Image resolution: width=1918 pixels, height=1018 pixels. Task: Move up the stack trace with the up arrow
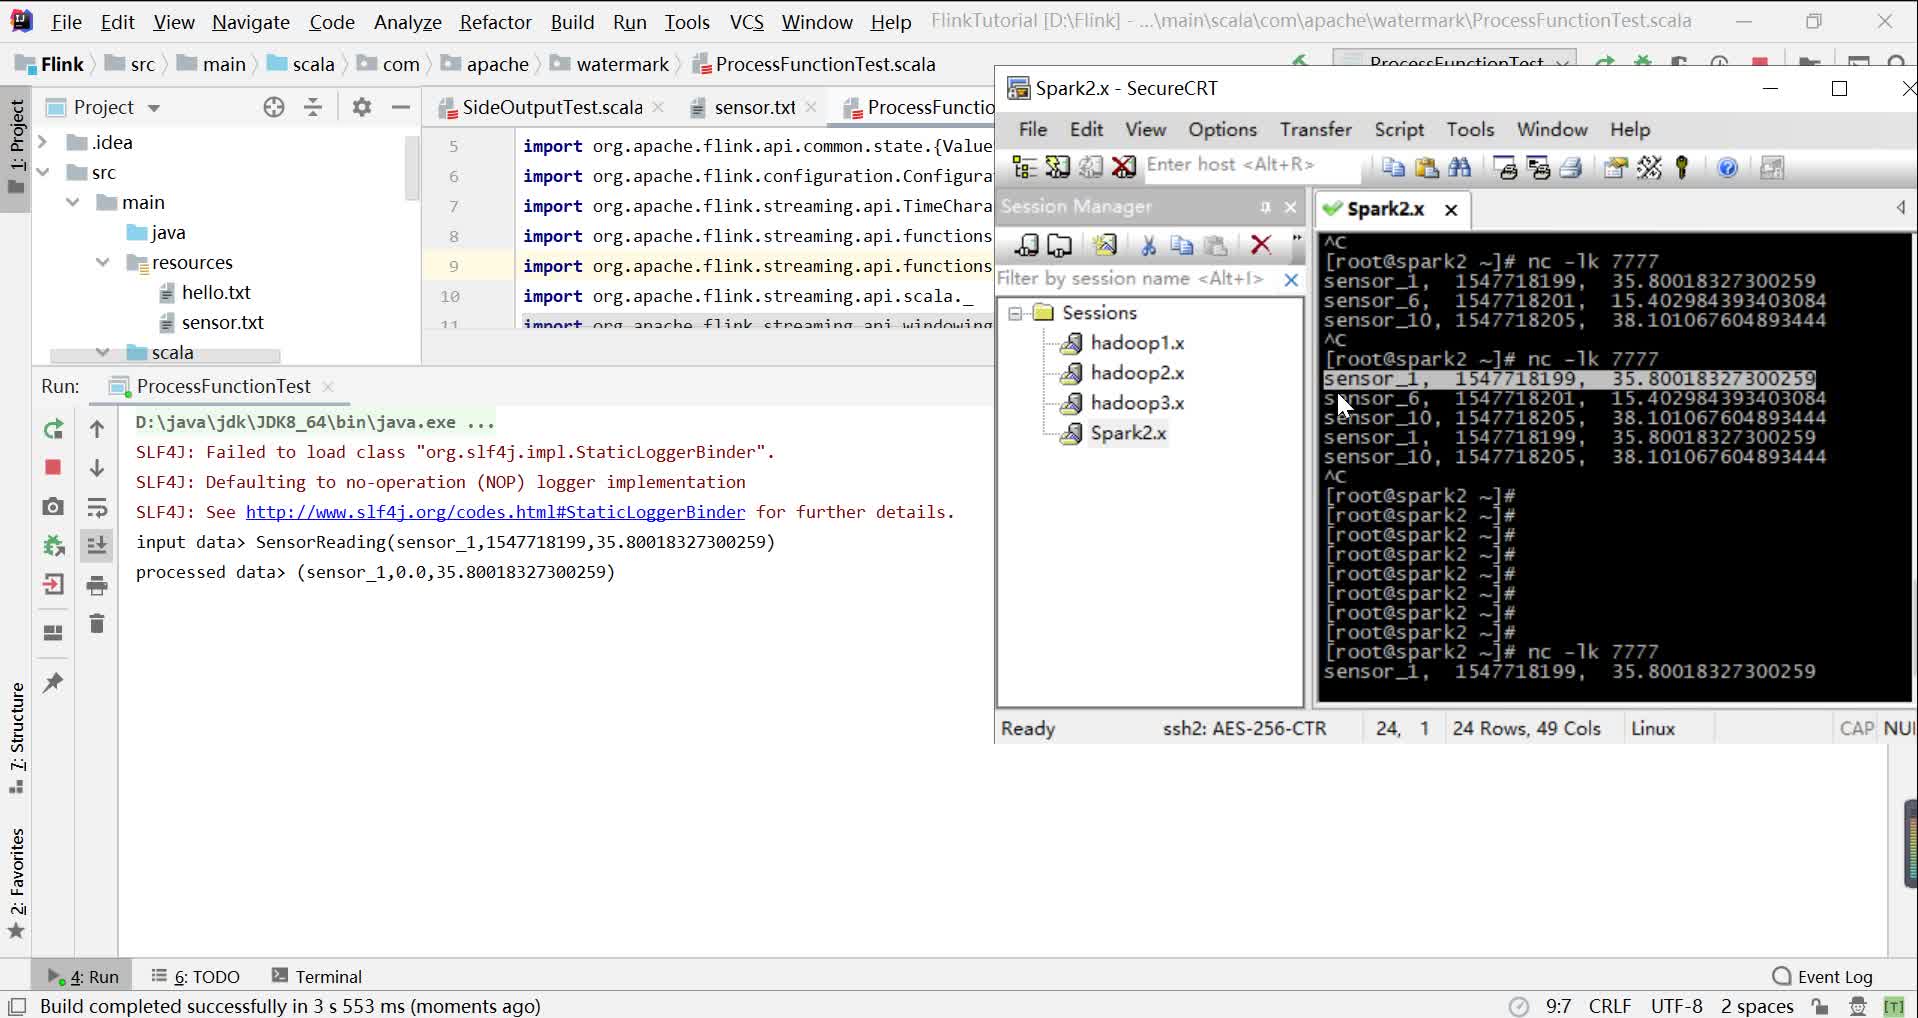click(x=97, y=429)
